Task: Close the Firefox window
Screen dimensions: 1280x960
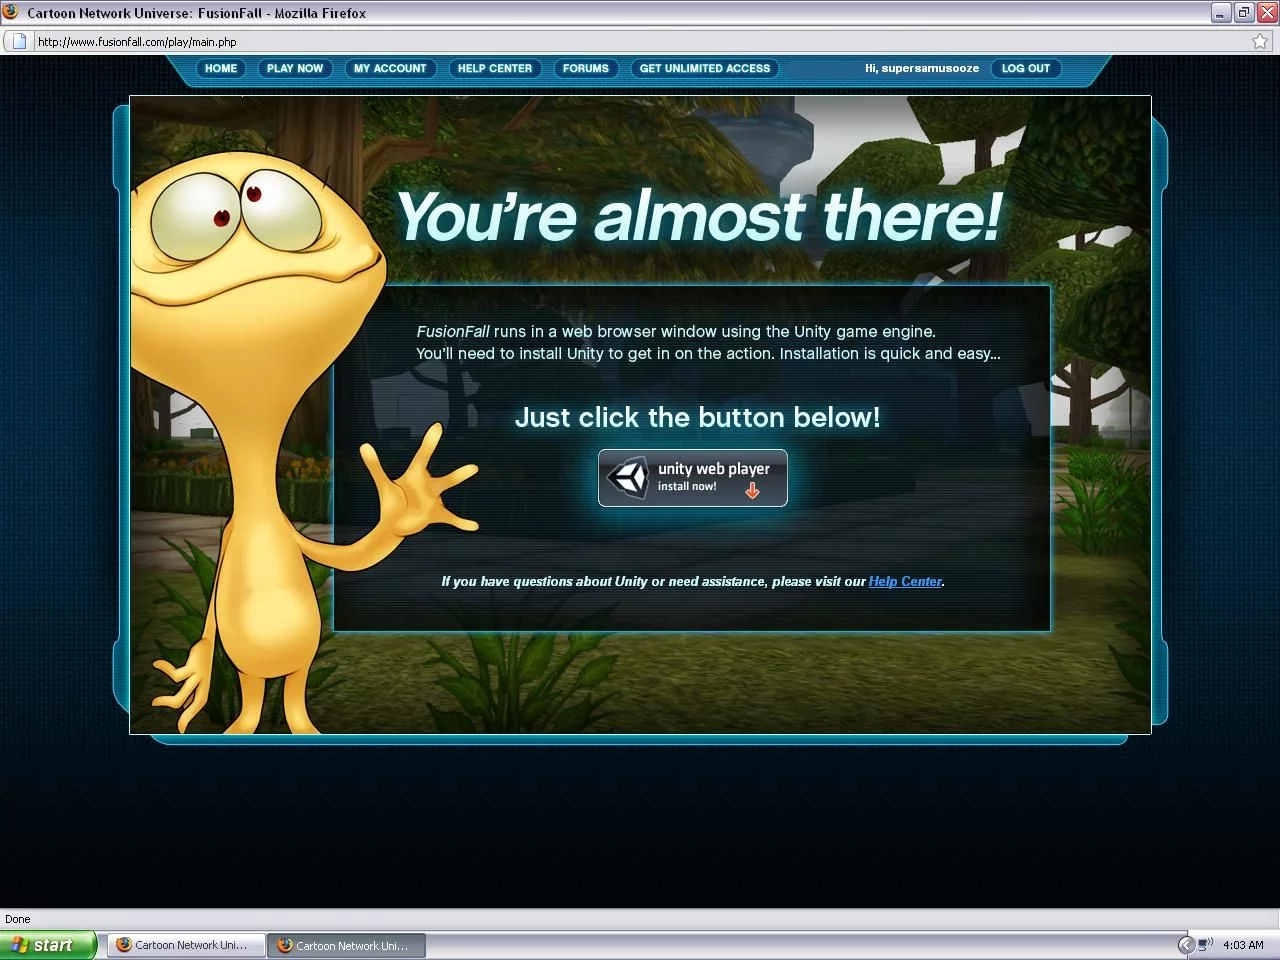Action: pos(1267,12)
